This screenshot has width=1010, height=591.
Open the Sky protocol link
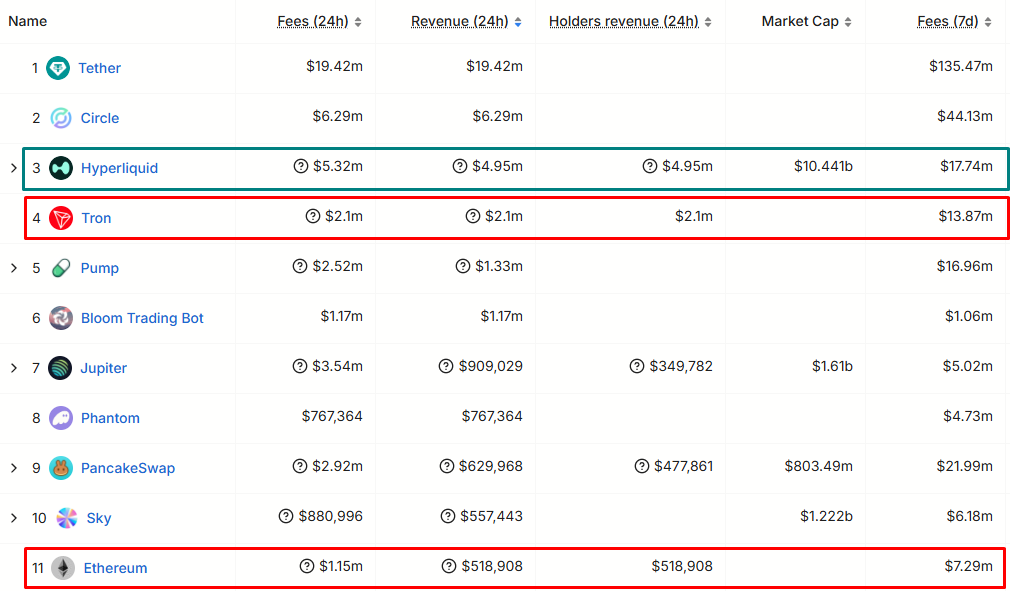click(x=99, y=518)
